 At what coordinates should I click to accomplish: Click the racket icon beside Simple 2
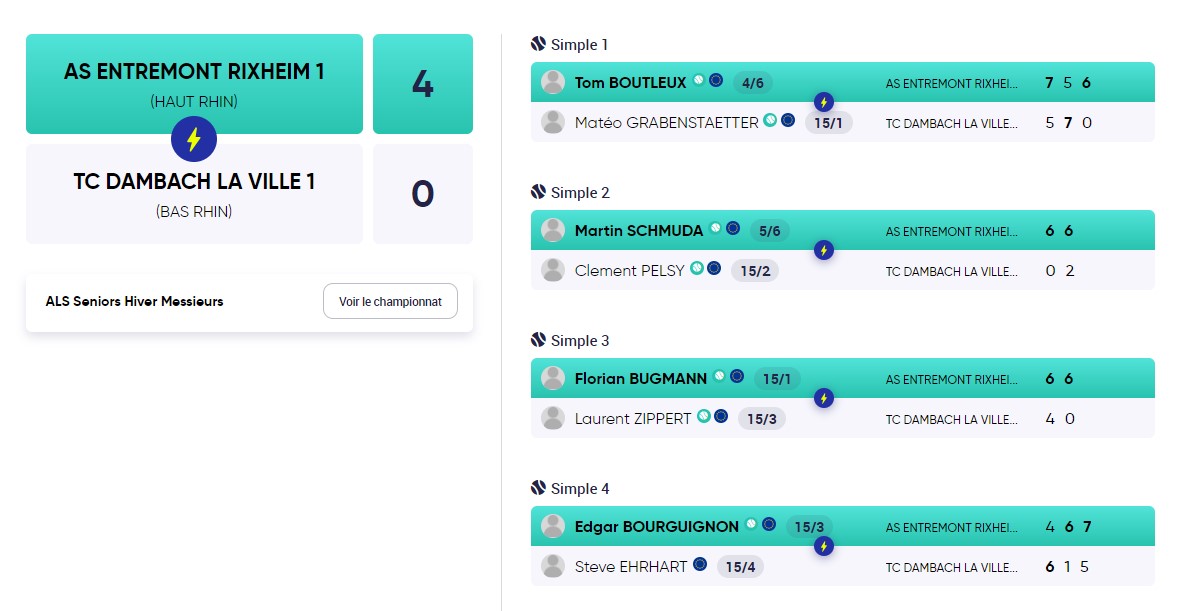538,192
